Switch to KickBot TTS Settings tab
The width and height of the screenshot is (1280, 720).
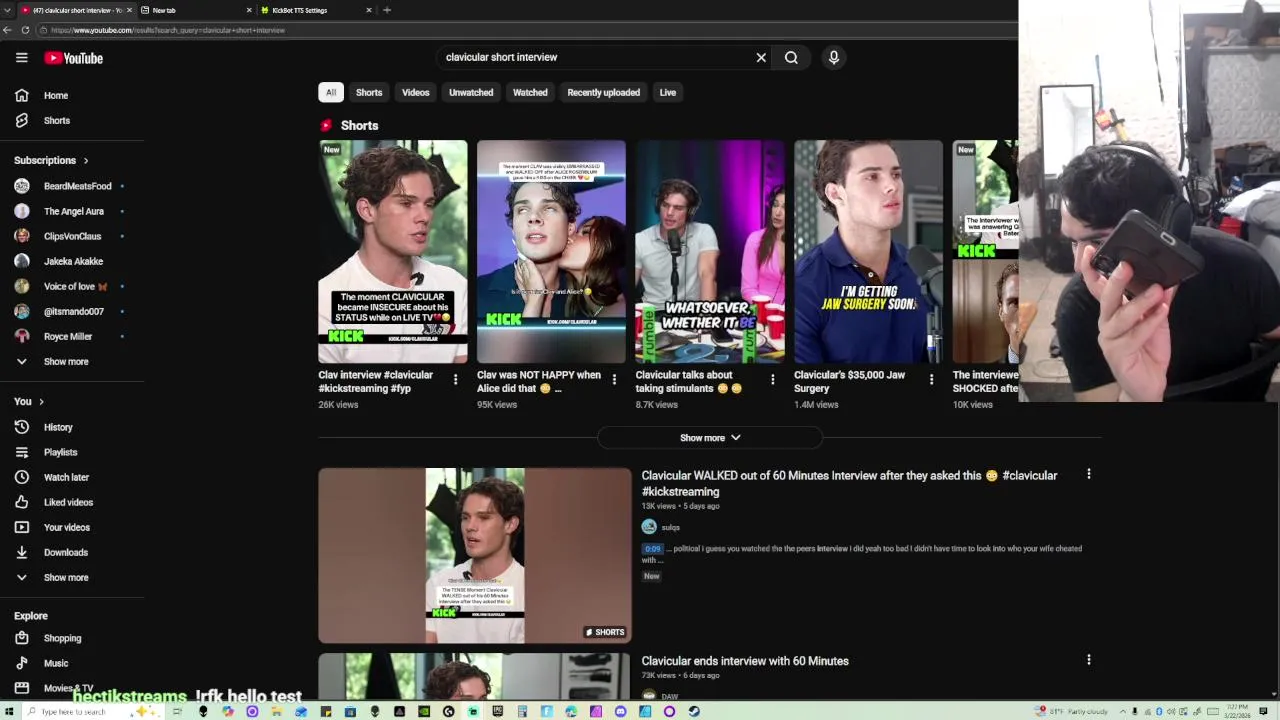click(316, 10)
